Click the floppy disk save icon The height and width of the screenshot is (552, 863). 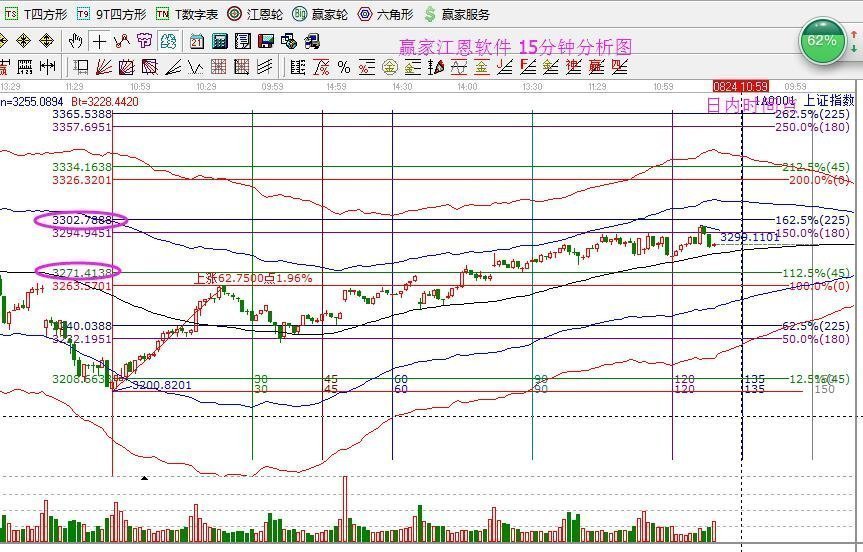(x=266, y=41)
